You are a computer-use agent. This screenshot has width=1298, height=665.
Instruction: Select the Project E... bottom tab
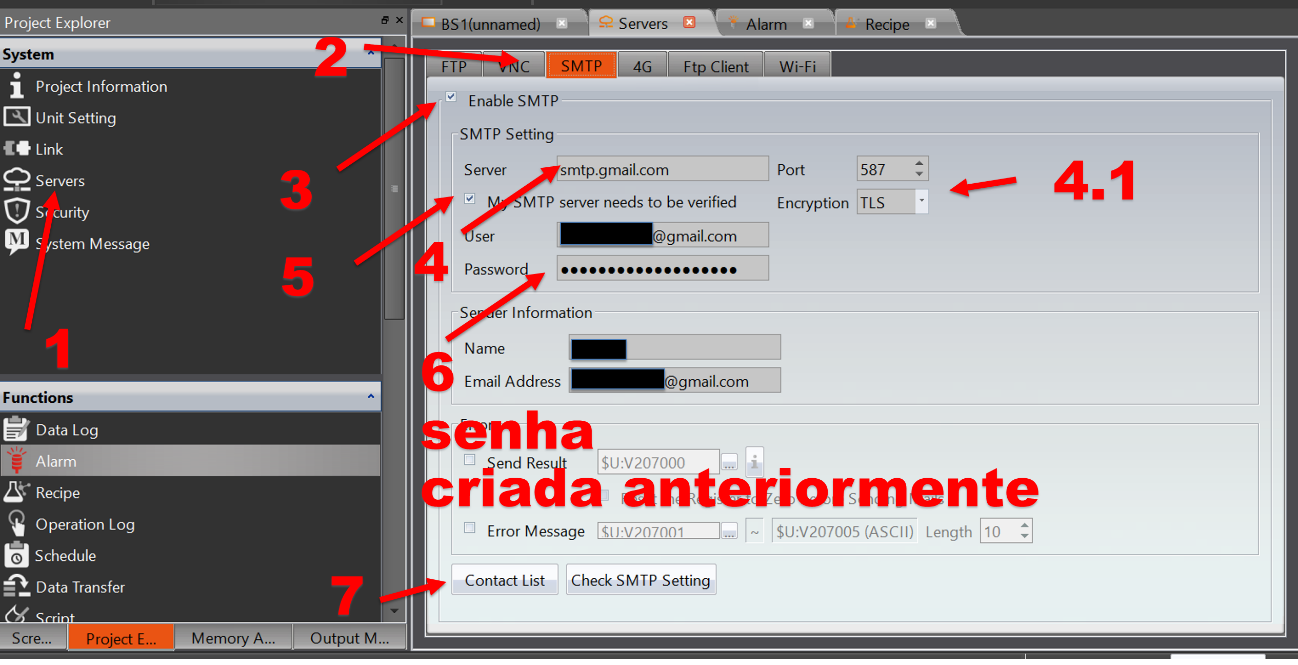click(121, 638)
